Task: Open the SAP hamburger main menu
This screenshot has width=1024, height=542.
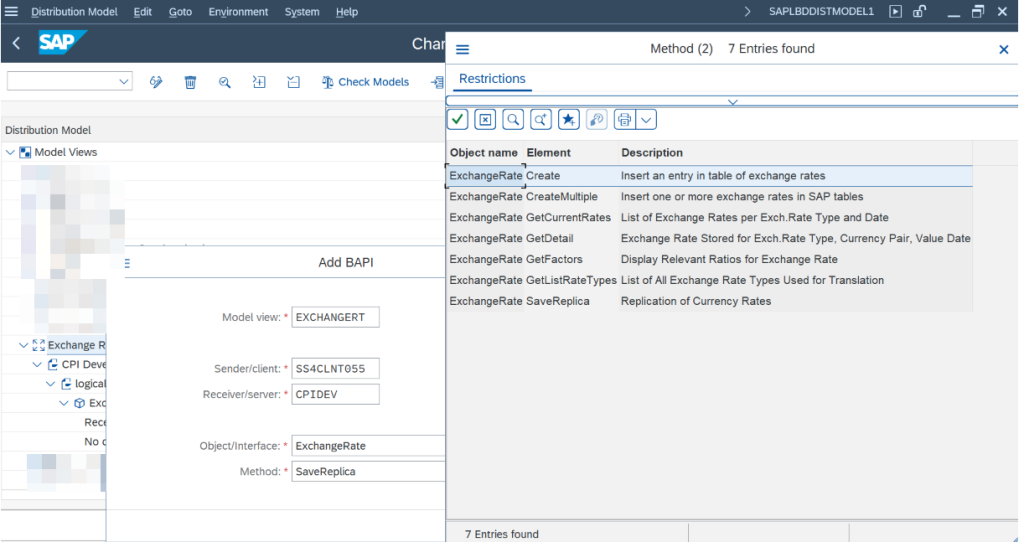Action: coord(11,12)
